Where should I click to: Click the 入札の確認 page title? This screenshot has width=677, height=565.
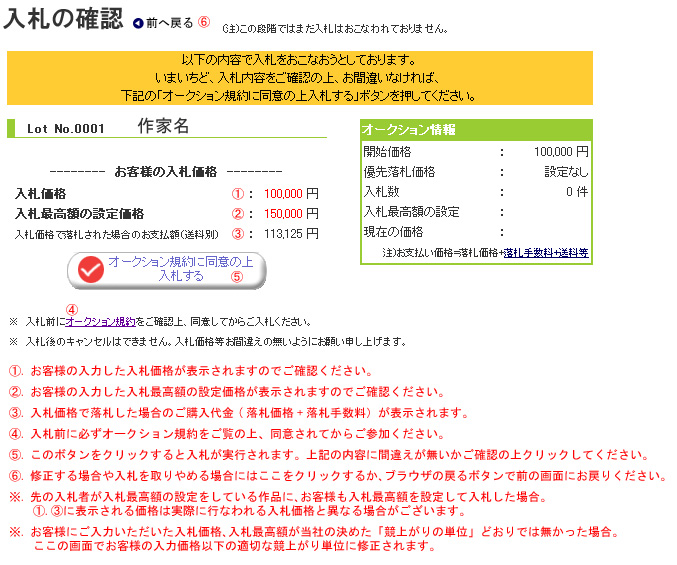(64, 20)
